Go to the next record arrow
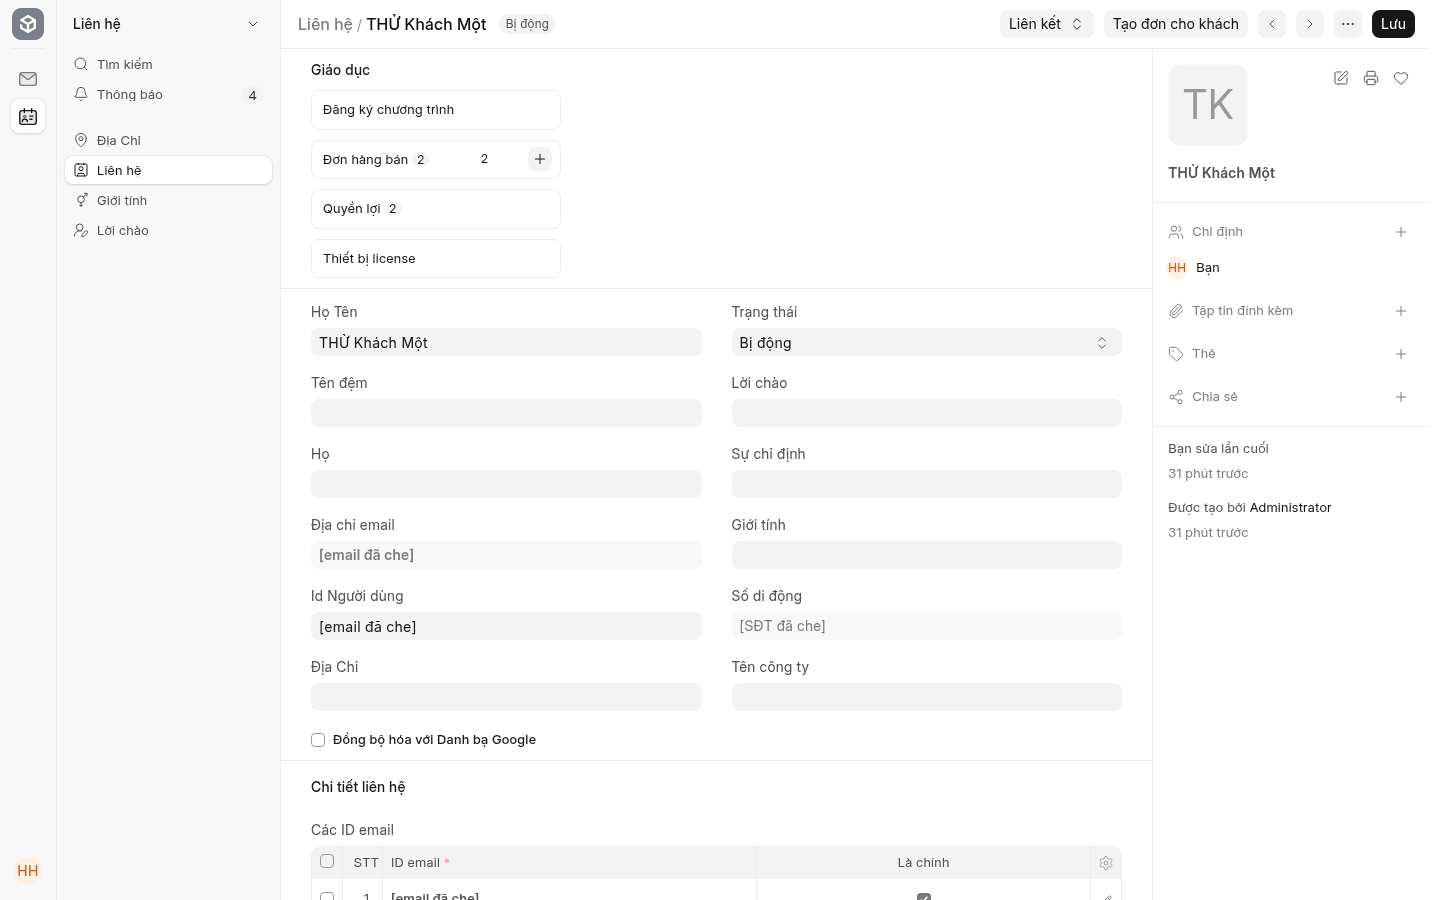The height and width of the screenshot is (900, 1440). tap(1310, 24)
